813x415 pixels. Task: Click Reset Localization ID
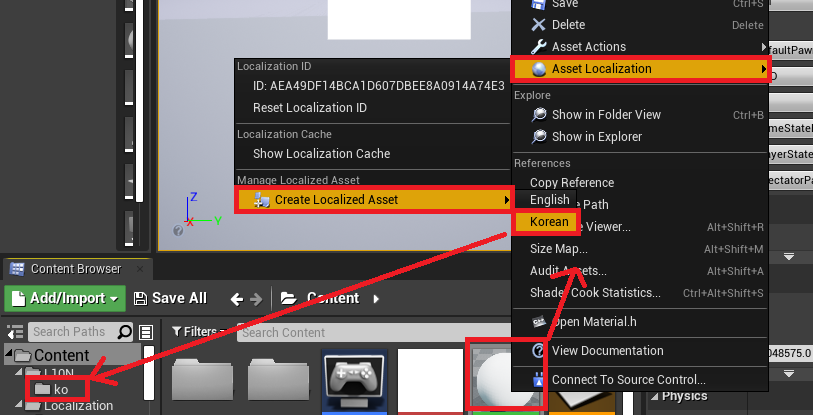click(x=310, y=108)
